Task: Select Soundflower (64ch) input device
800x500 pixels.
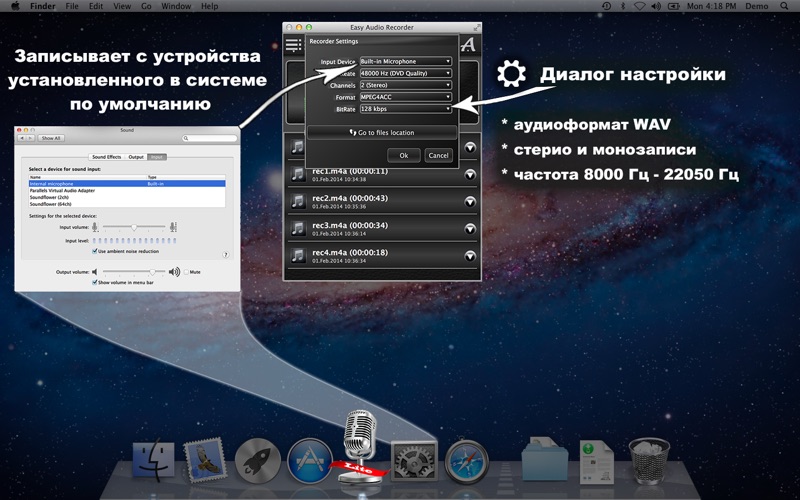Action: coord(127,204)
